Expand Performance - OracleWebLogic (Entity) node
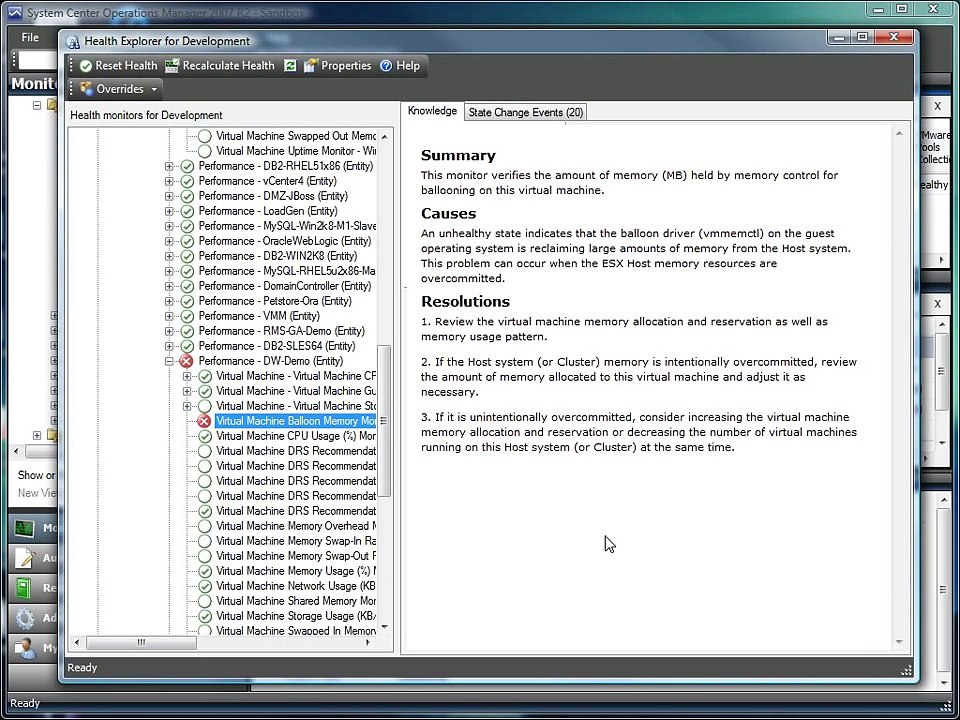Screen dimensions: 960x720 (169, 241)
